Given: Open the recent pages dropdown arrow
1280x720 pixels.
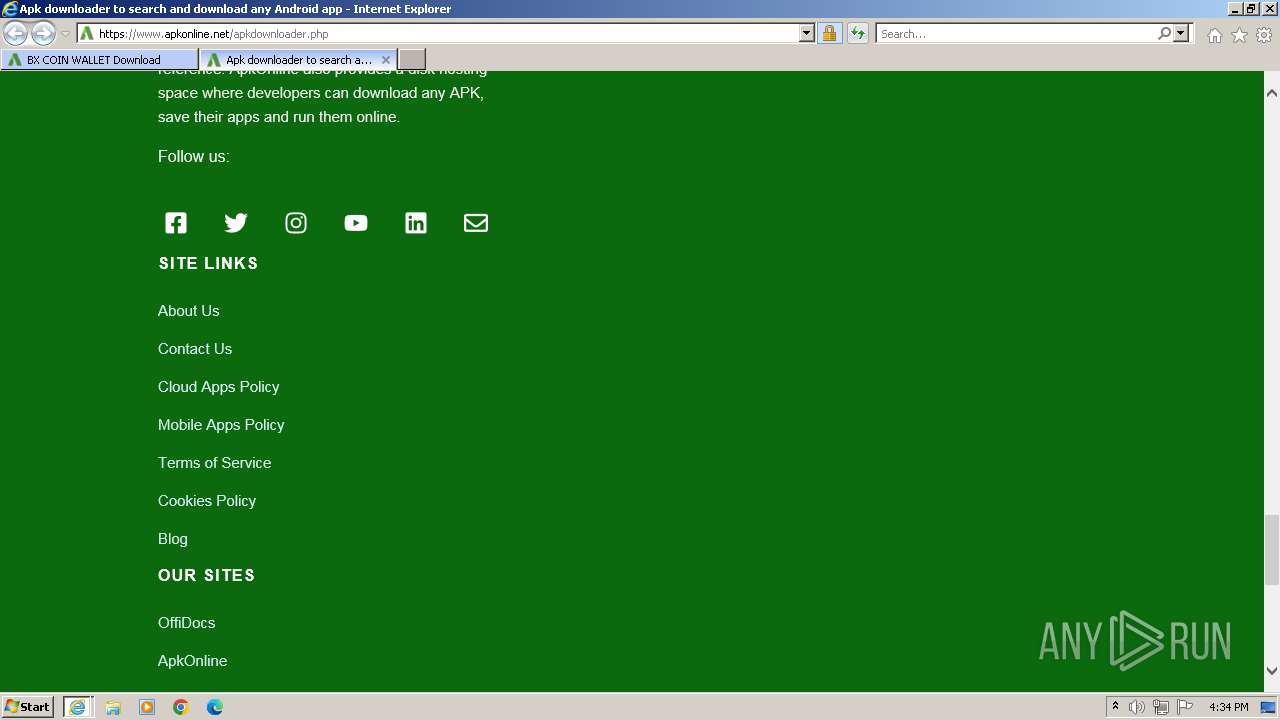Looking at the screenshot, I should point(65,33).
